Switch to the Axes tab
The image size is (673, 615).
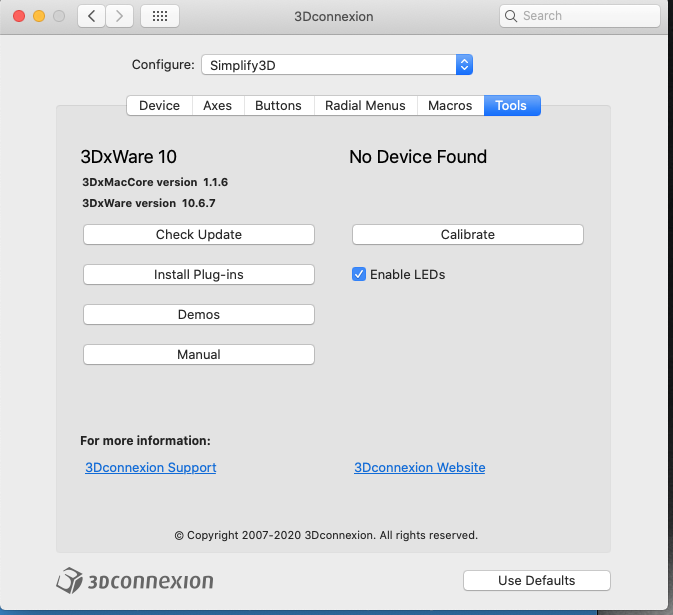pyautogui.click(x=218, y=106)
